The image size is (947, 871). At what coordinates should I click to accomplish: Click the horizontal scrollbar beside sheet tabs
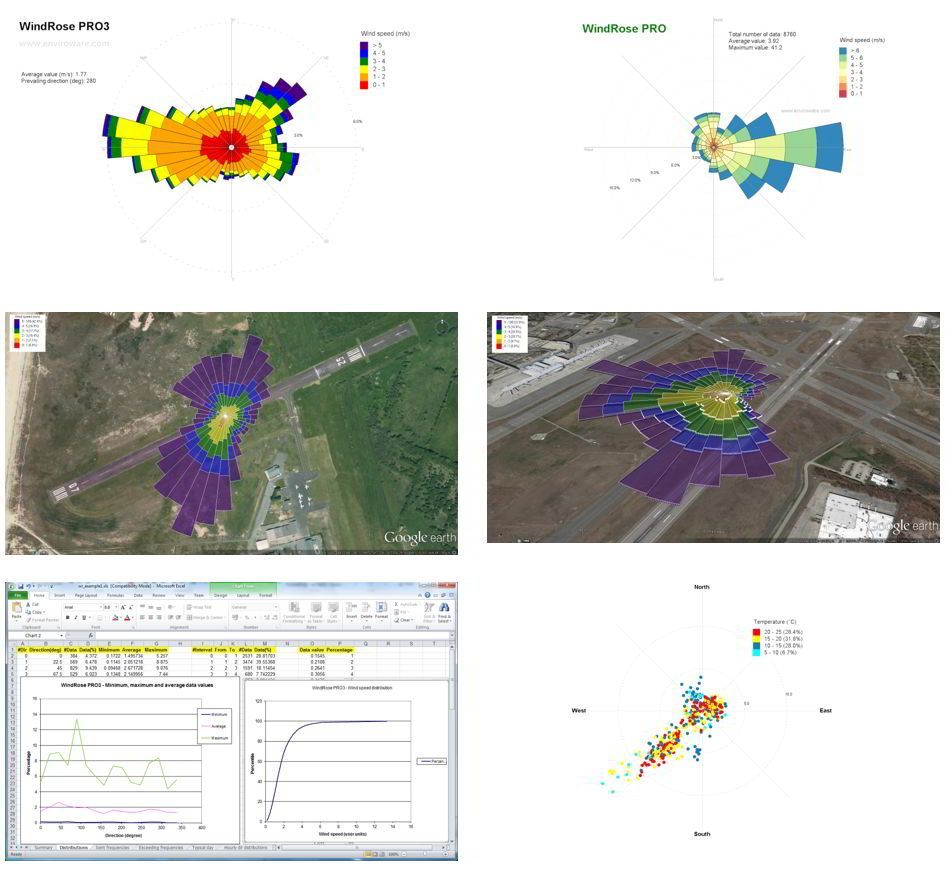[356, 847]
